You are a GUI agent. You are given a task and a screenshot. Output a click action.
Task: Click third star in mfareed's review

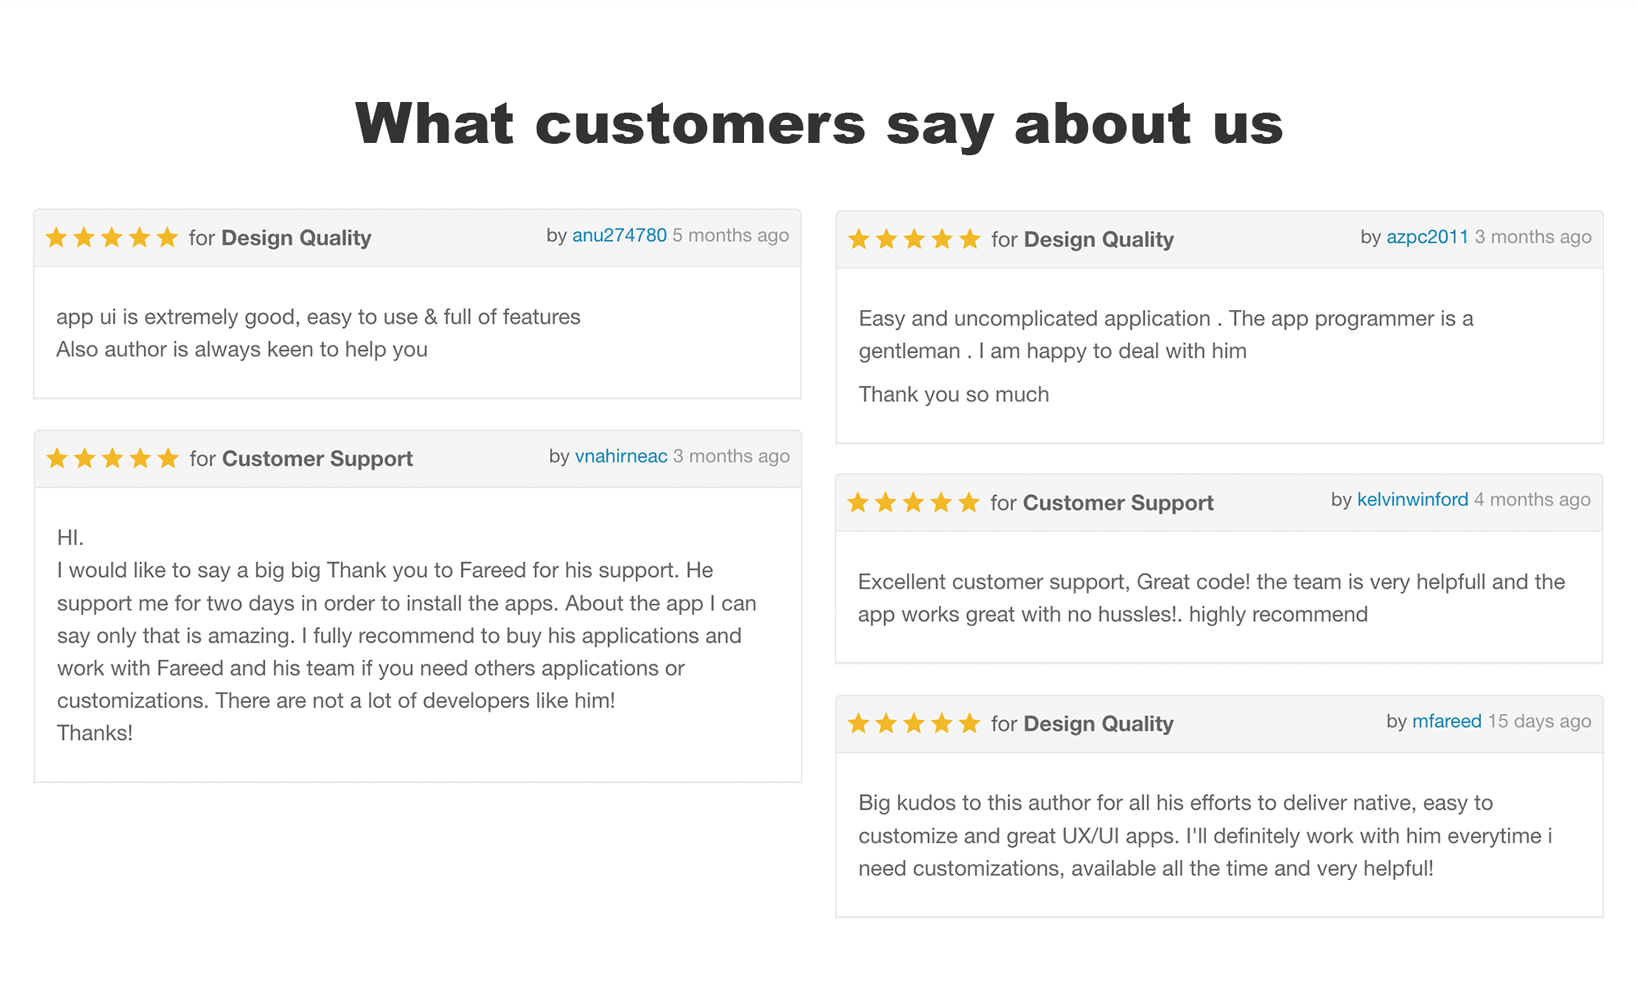[914, 724]
